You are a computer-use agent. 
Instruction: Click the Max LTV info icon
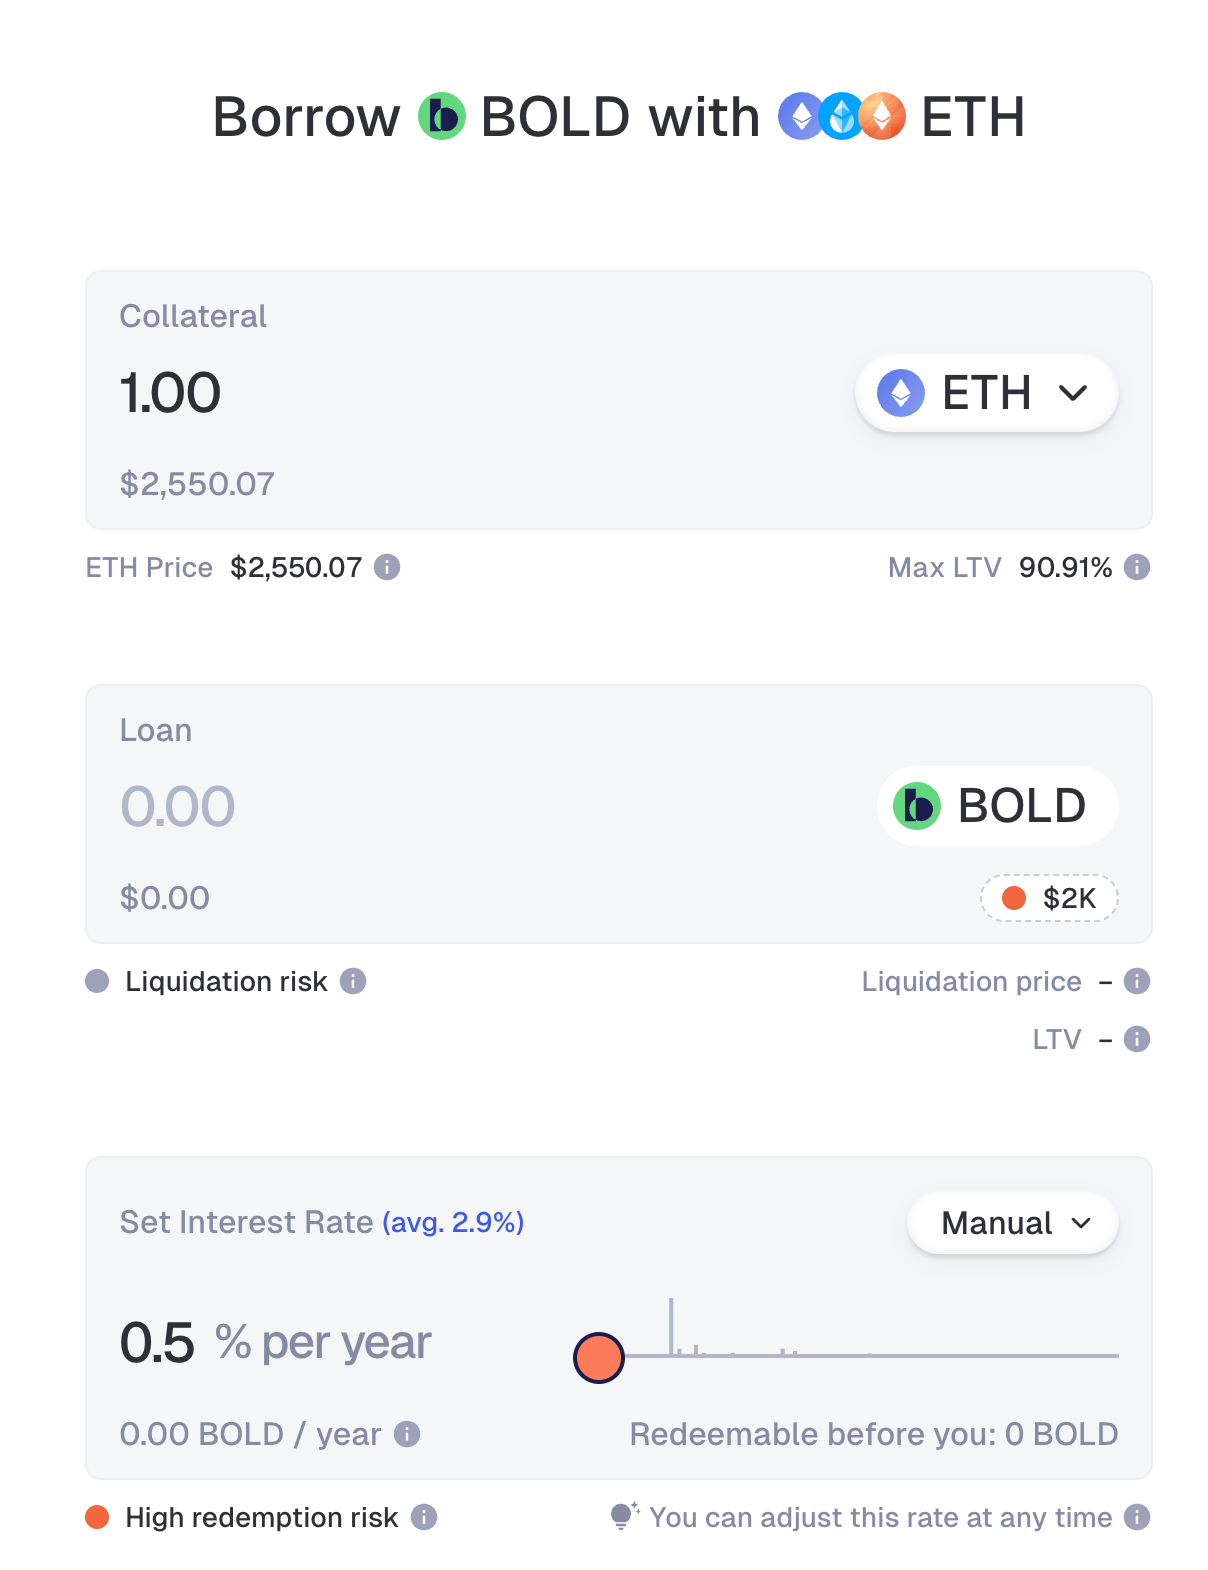click(1137, 568)
